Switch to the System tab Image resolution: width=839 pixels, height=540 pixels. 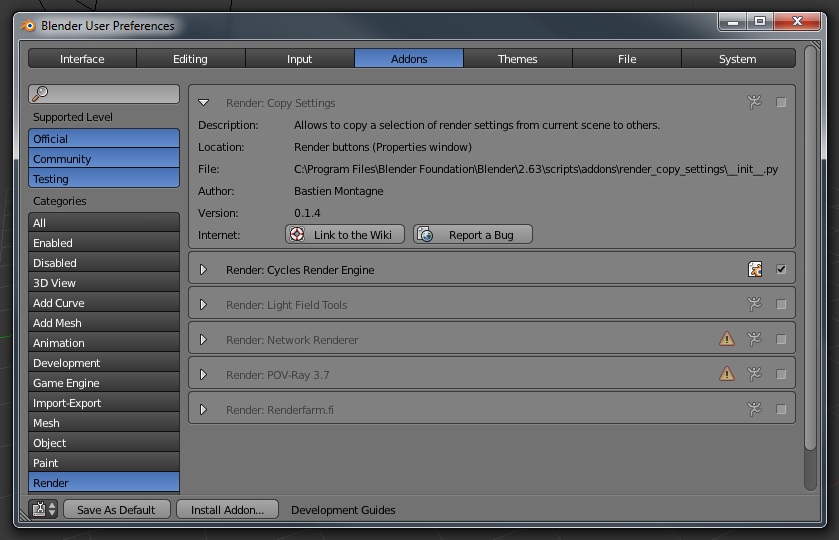[738, 58]
